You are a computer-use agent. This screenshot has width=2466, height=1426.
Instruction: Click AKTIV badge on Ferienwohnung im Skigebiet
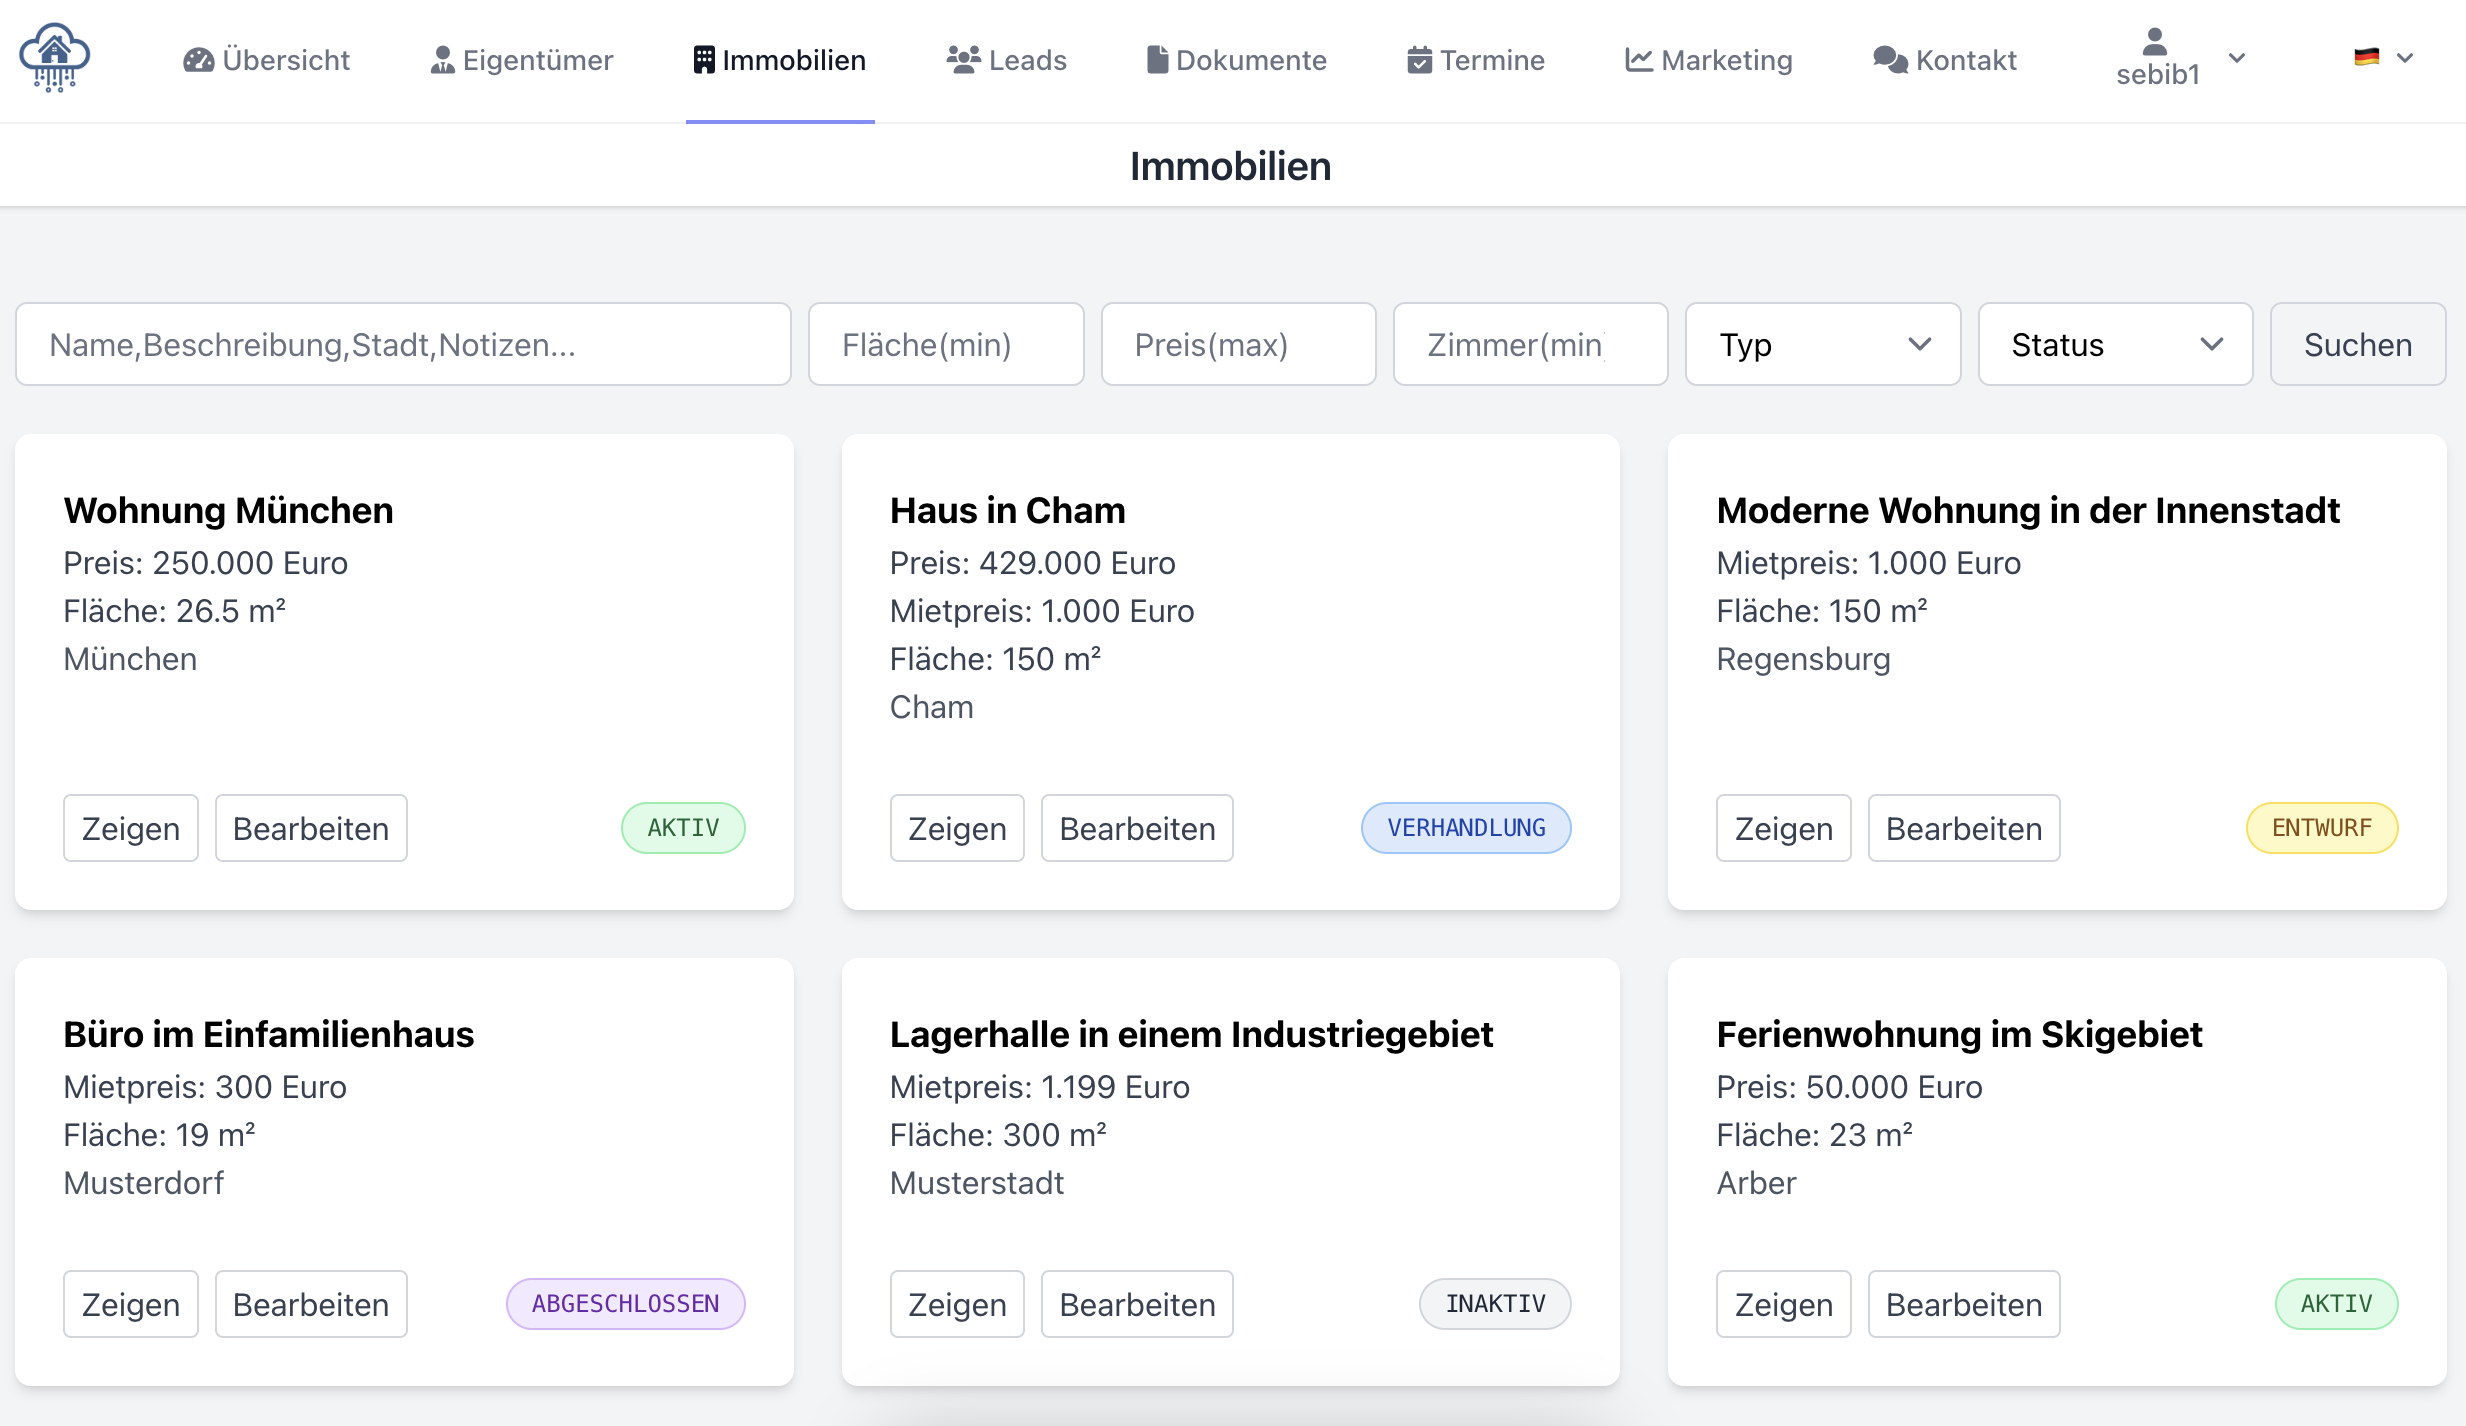point(2336,1304)
